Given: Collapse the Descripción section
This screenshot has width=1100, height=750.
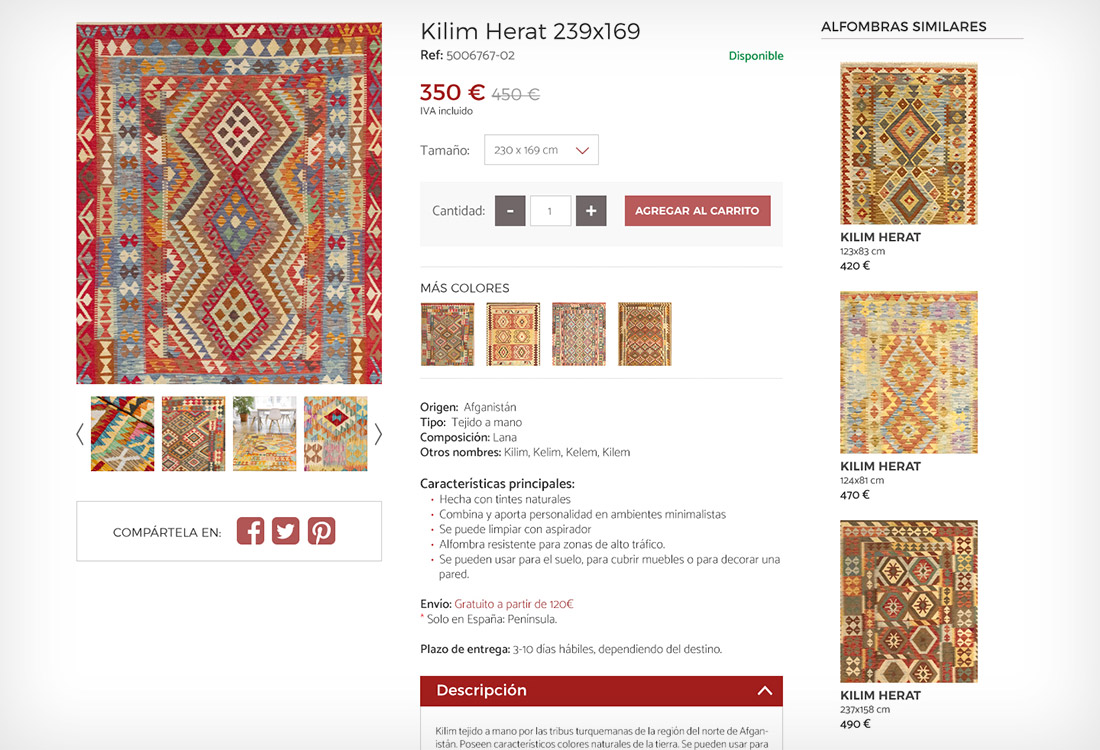Looking at the screenshot, I should click(764, 691).
